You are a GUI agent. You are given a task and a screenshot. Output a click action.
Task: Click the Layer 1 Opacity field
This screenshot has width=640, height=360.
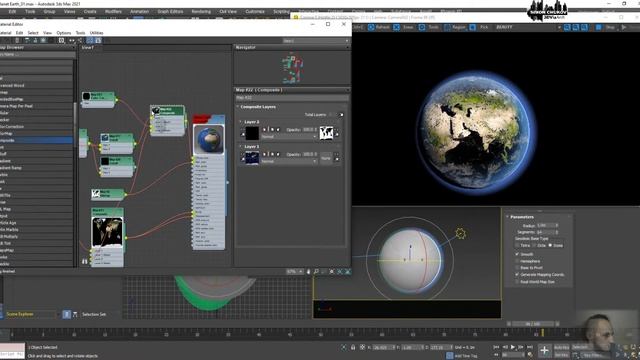click(309, 154)
